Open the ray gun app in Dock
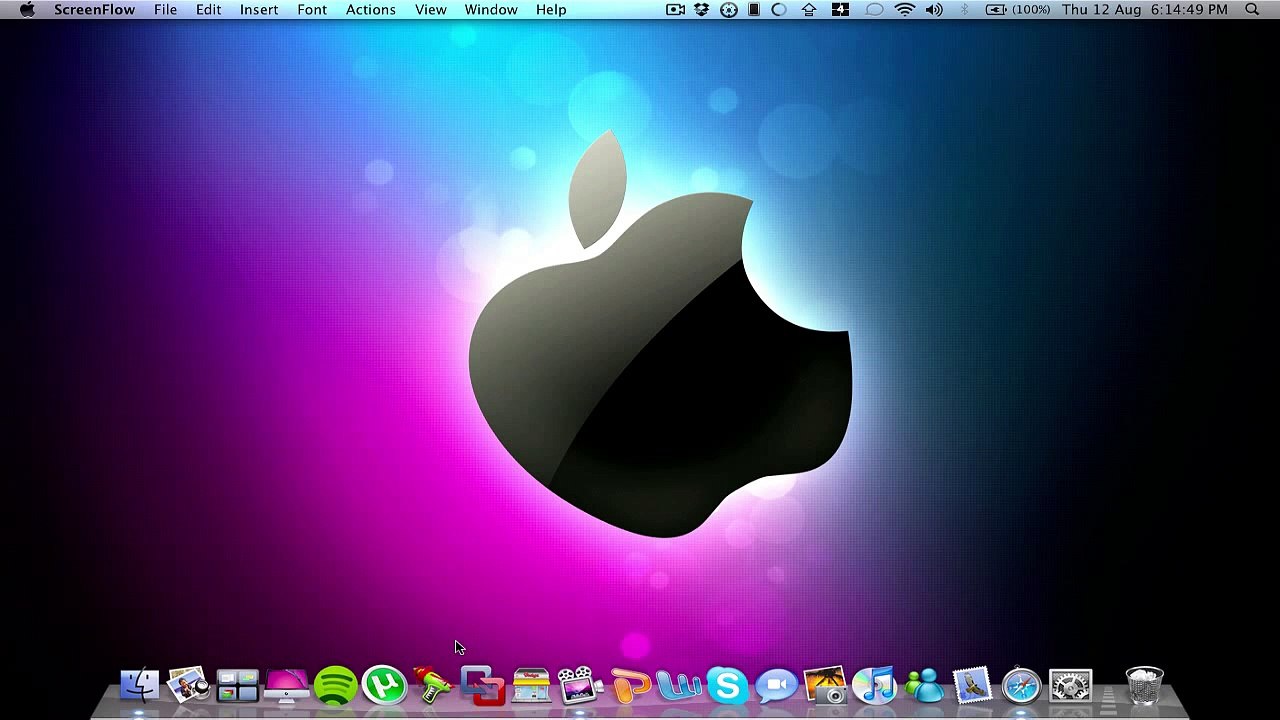The height and width of the screenshot is (720, 1280). pyautogui.click(x=433, y=686)
